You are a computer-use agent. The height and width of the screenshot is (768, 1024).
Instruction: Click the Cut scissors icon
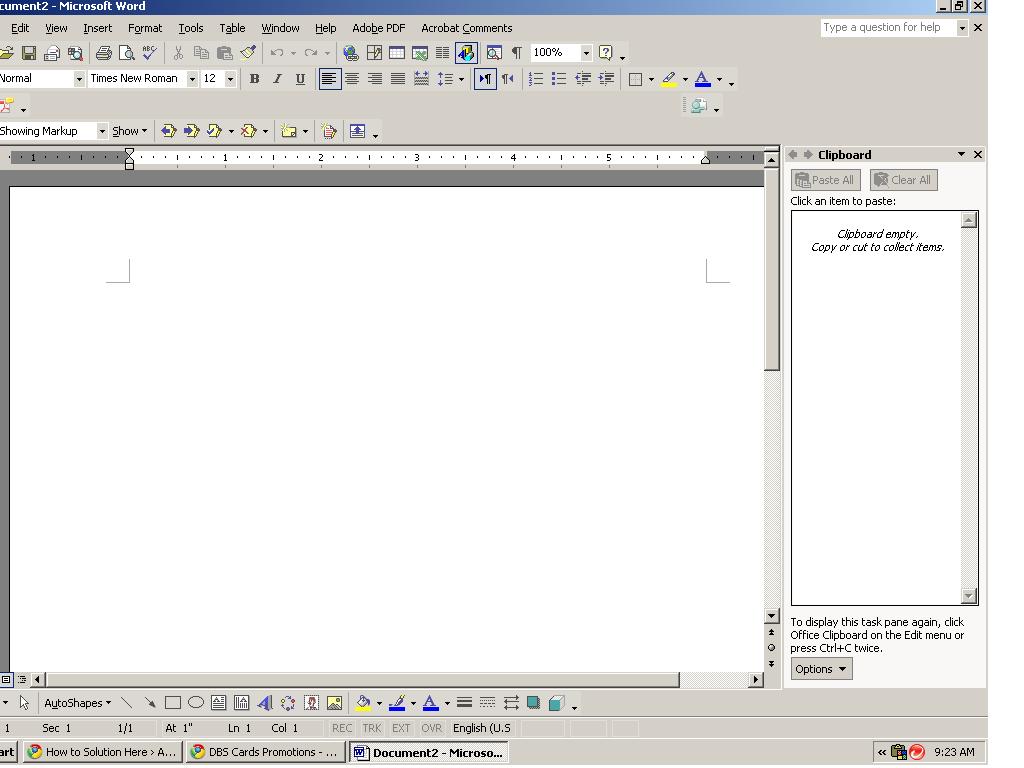point(178,53)
